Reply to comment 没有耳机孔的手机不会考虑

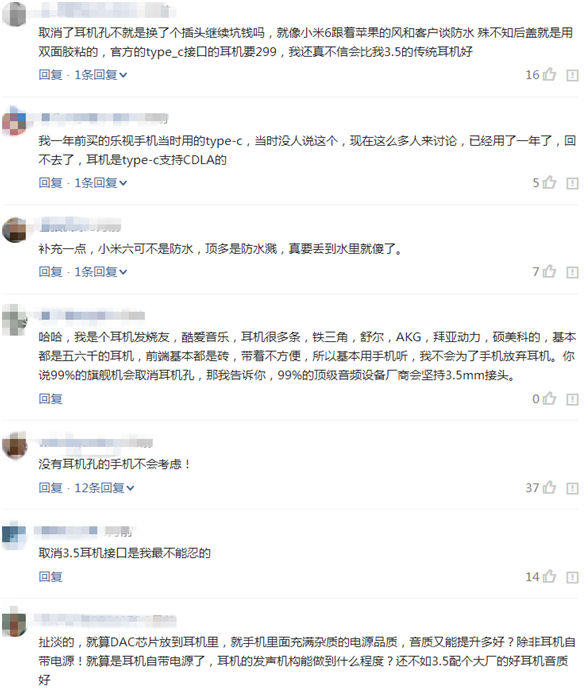[50, 487]
